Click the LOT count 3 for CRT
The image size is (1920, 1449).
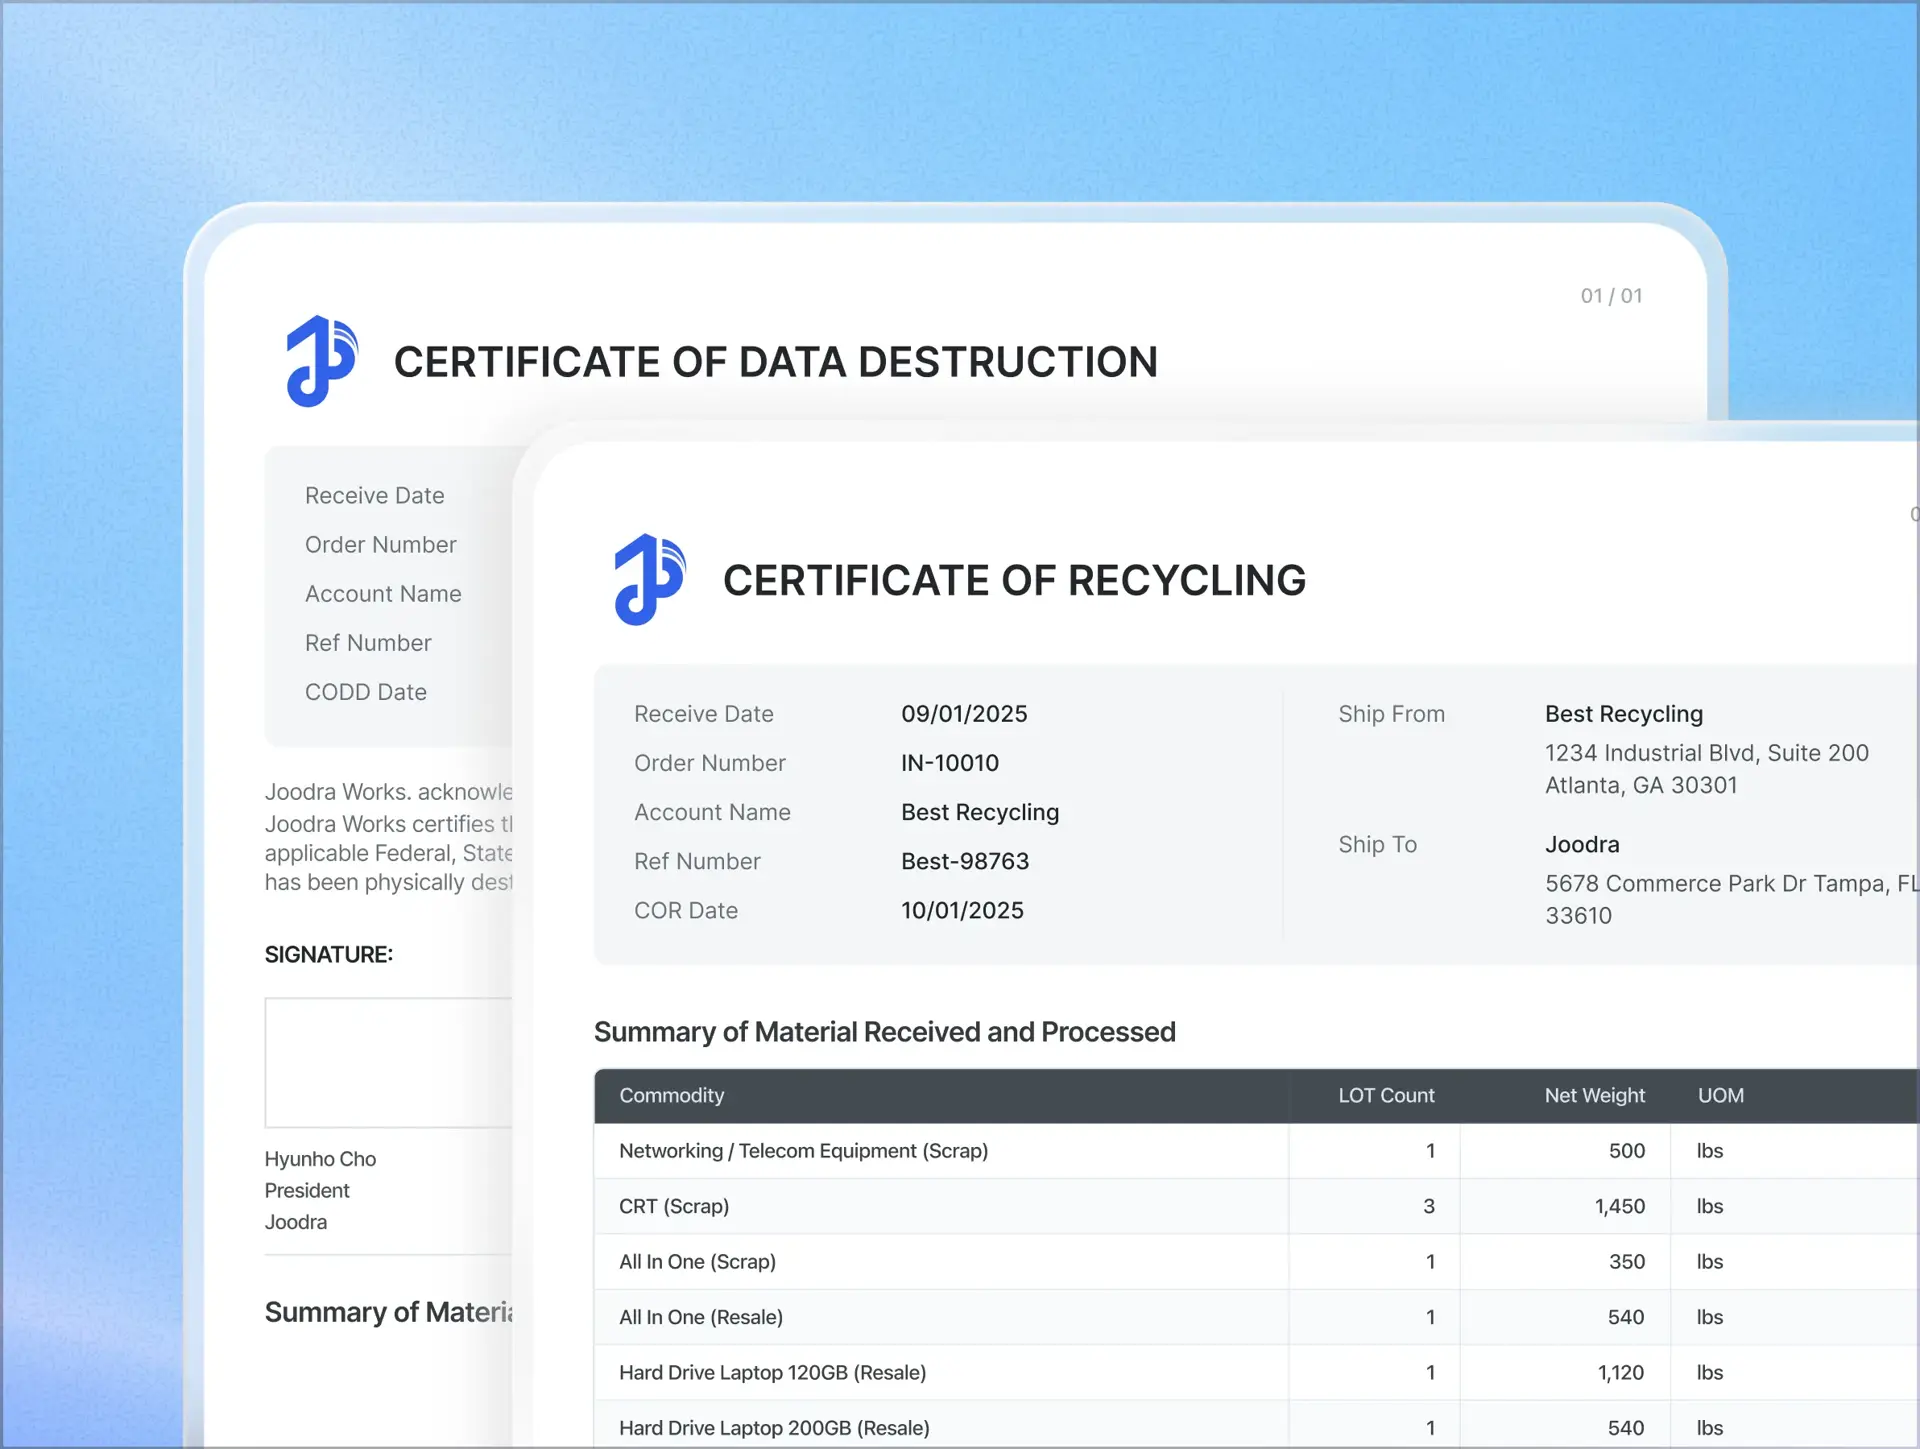tap(1429, 1206)
